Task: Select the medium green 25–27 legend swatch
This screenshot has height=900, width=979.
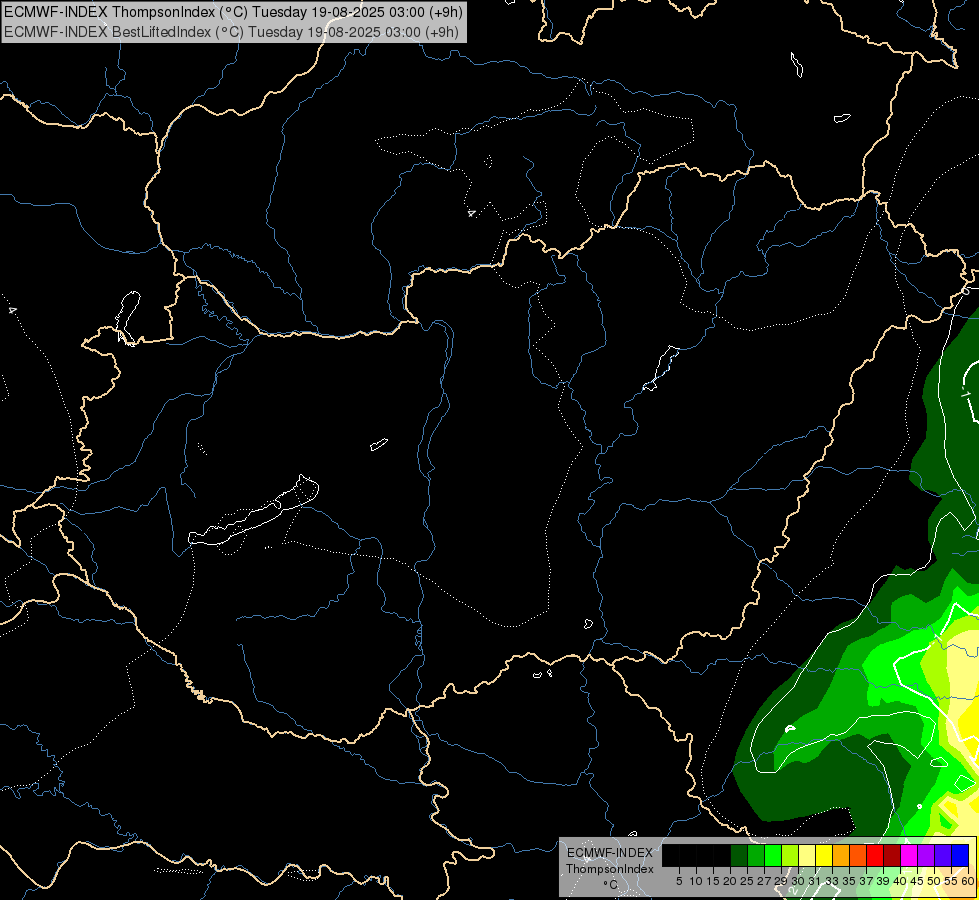Action: coord(755,855)
